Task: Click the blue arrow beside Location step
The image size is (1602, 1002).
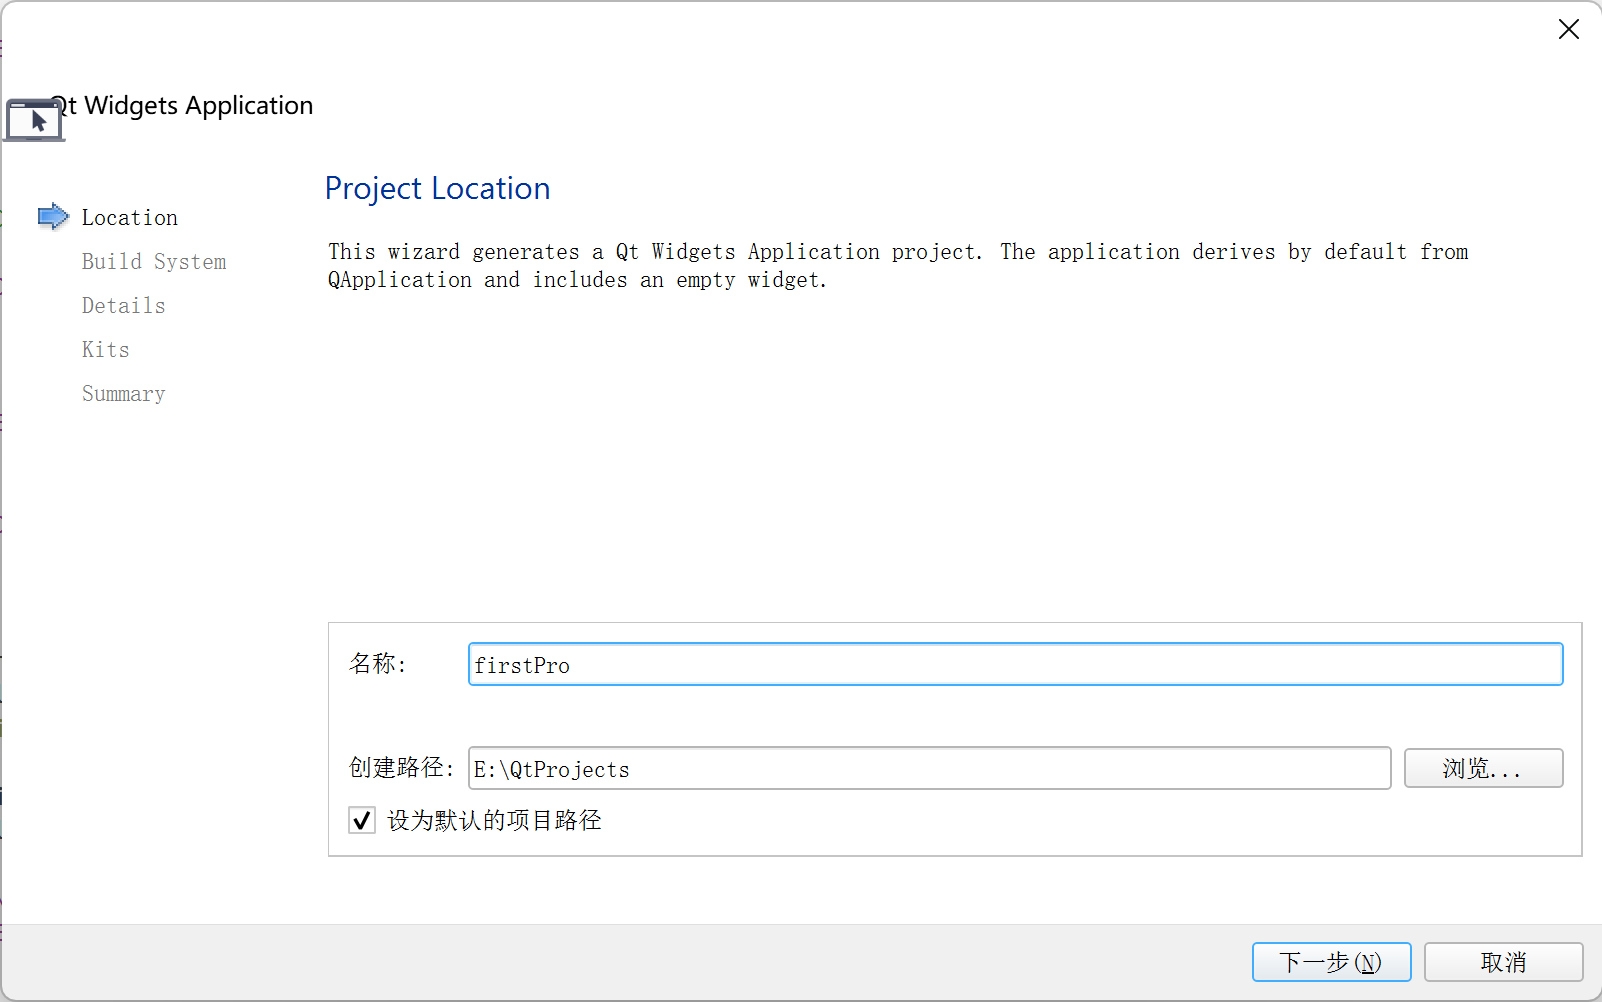Action: click(x=53, y=216)
